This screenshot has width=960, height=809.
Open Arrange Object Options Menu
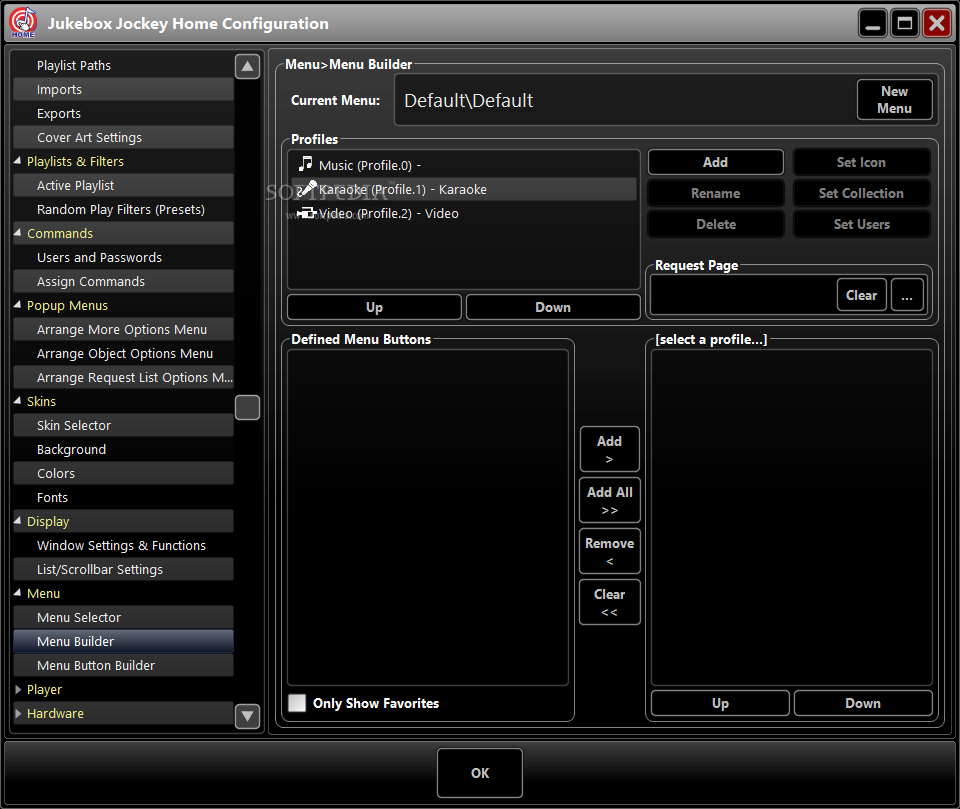tap(123, 353)
